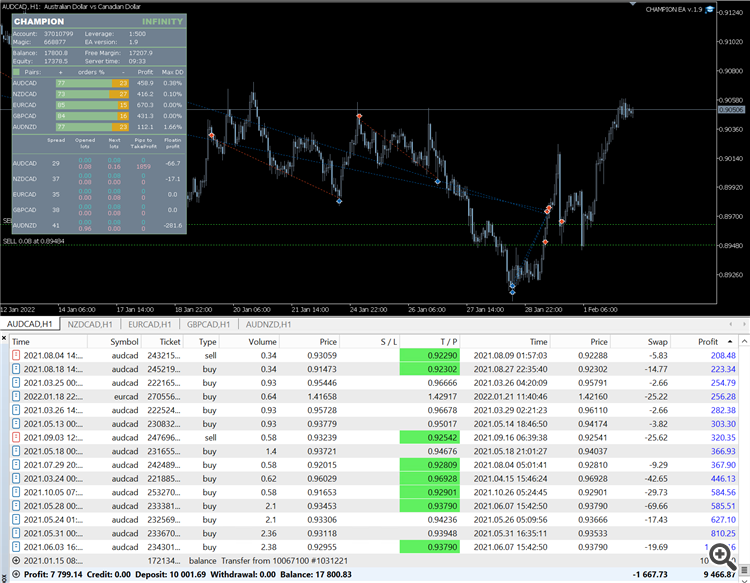This screenshot has width=750, height=583.
Task: Sort history by S / L column header
Action: coord(369,341)
